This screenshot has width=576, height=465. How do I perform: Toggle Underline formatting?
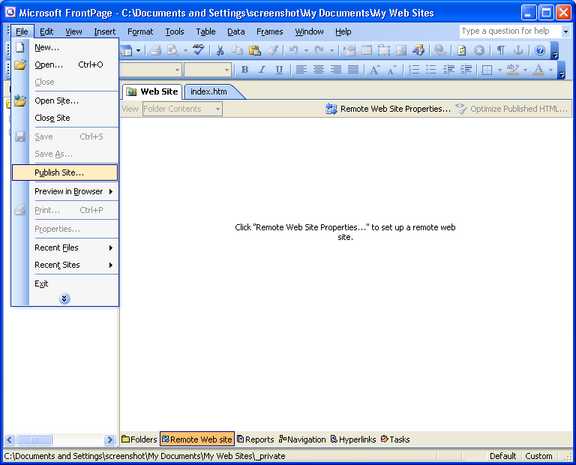[x=279, y=69]
